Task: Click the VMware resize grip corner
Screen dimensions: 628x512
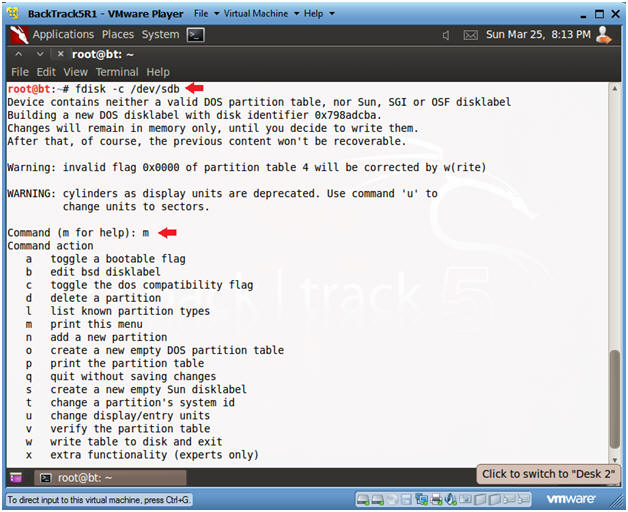Action: [617, 502]
